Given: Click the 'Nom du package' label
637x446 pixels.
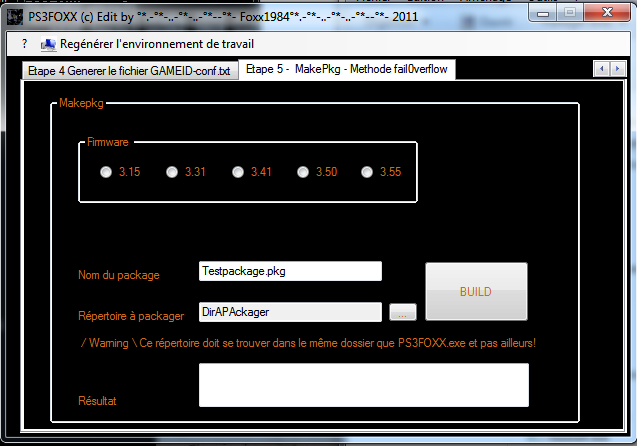Looking at the screenshot, I should (x=119, y=275).
